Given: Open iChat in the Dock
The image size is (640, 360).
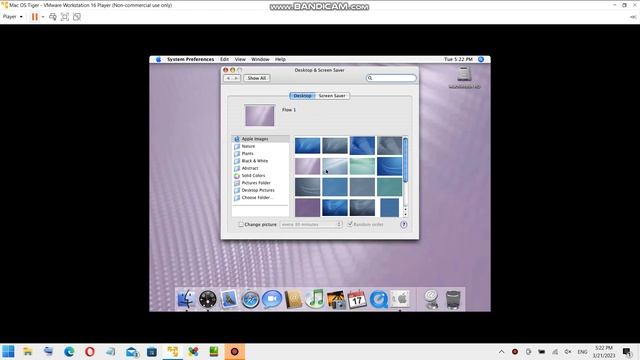Looking at the screenshot, I should 272,300.
